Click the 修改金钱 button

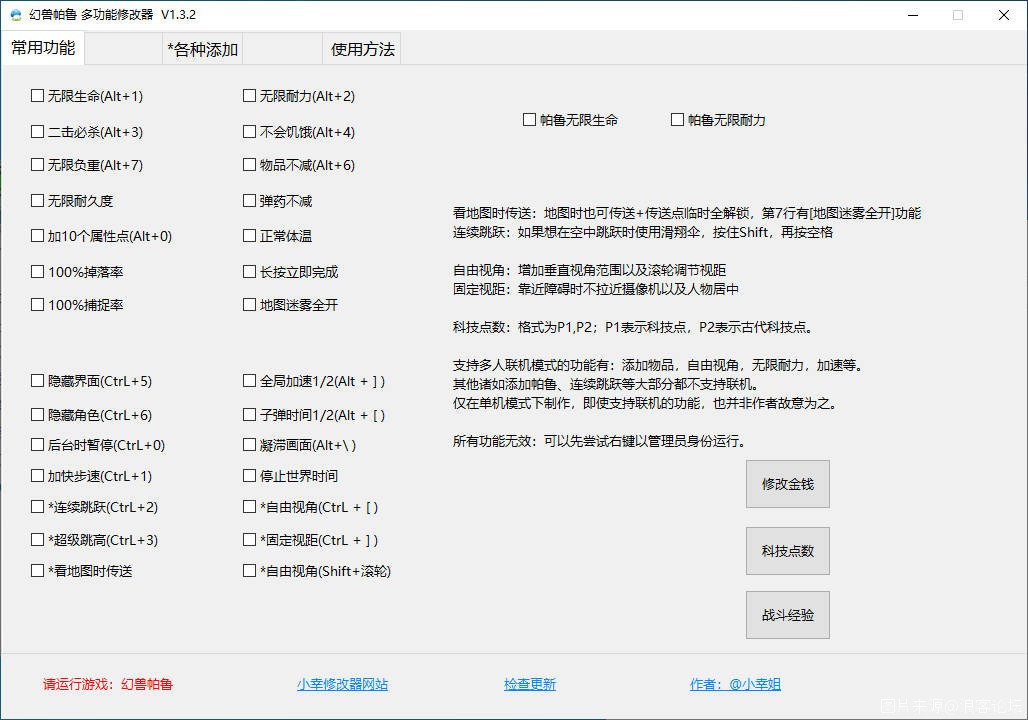tap(787, 484)
